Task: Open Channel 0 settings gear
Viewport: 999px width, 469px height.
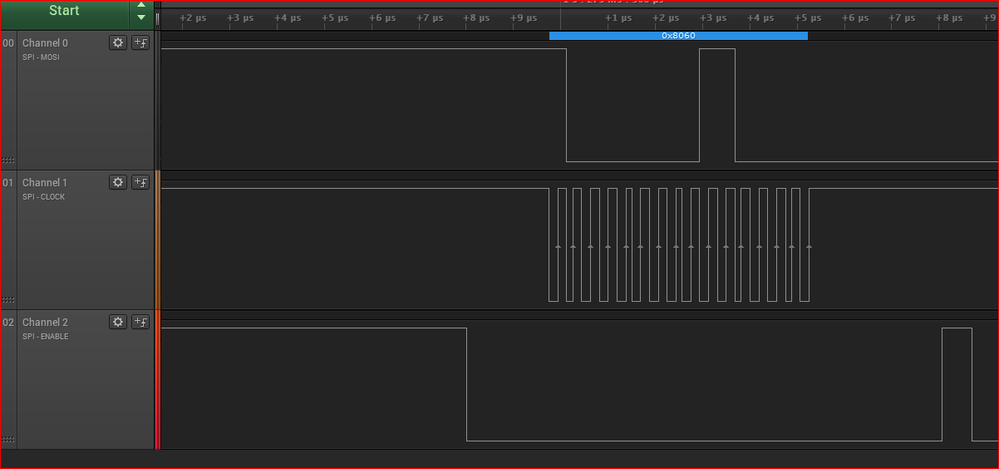Action: coord(118,43)
